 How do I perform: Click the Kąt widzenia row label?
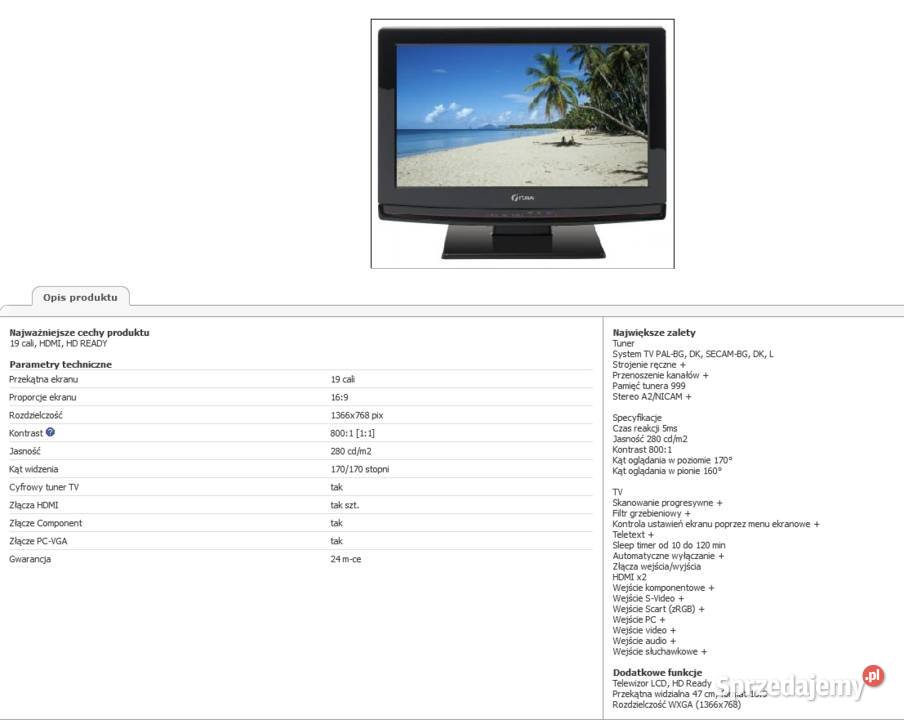34,469
